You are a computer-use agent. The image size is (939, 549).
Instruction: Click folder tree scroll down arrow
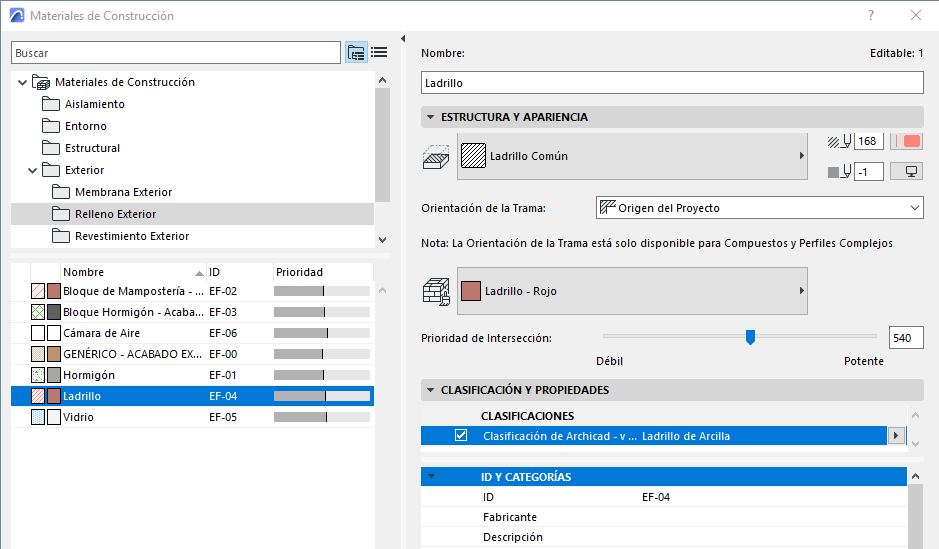click(x=383, y=239)
